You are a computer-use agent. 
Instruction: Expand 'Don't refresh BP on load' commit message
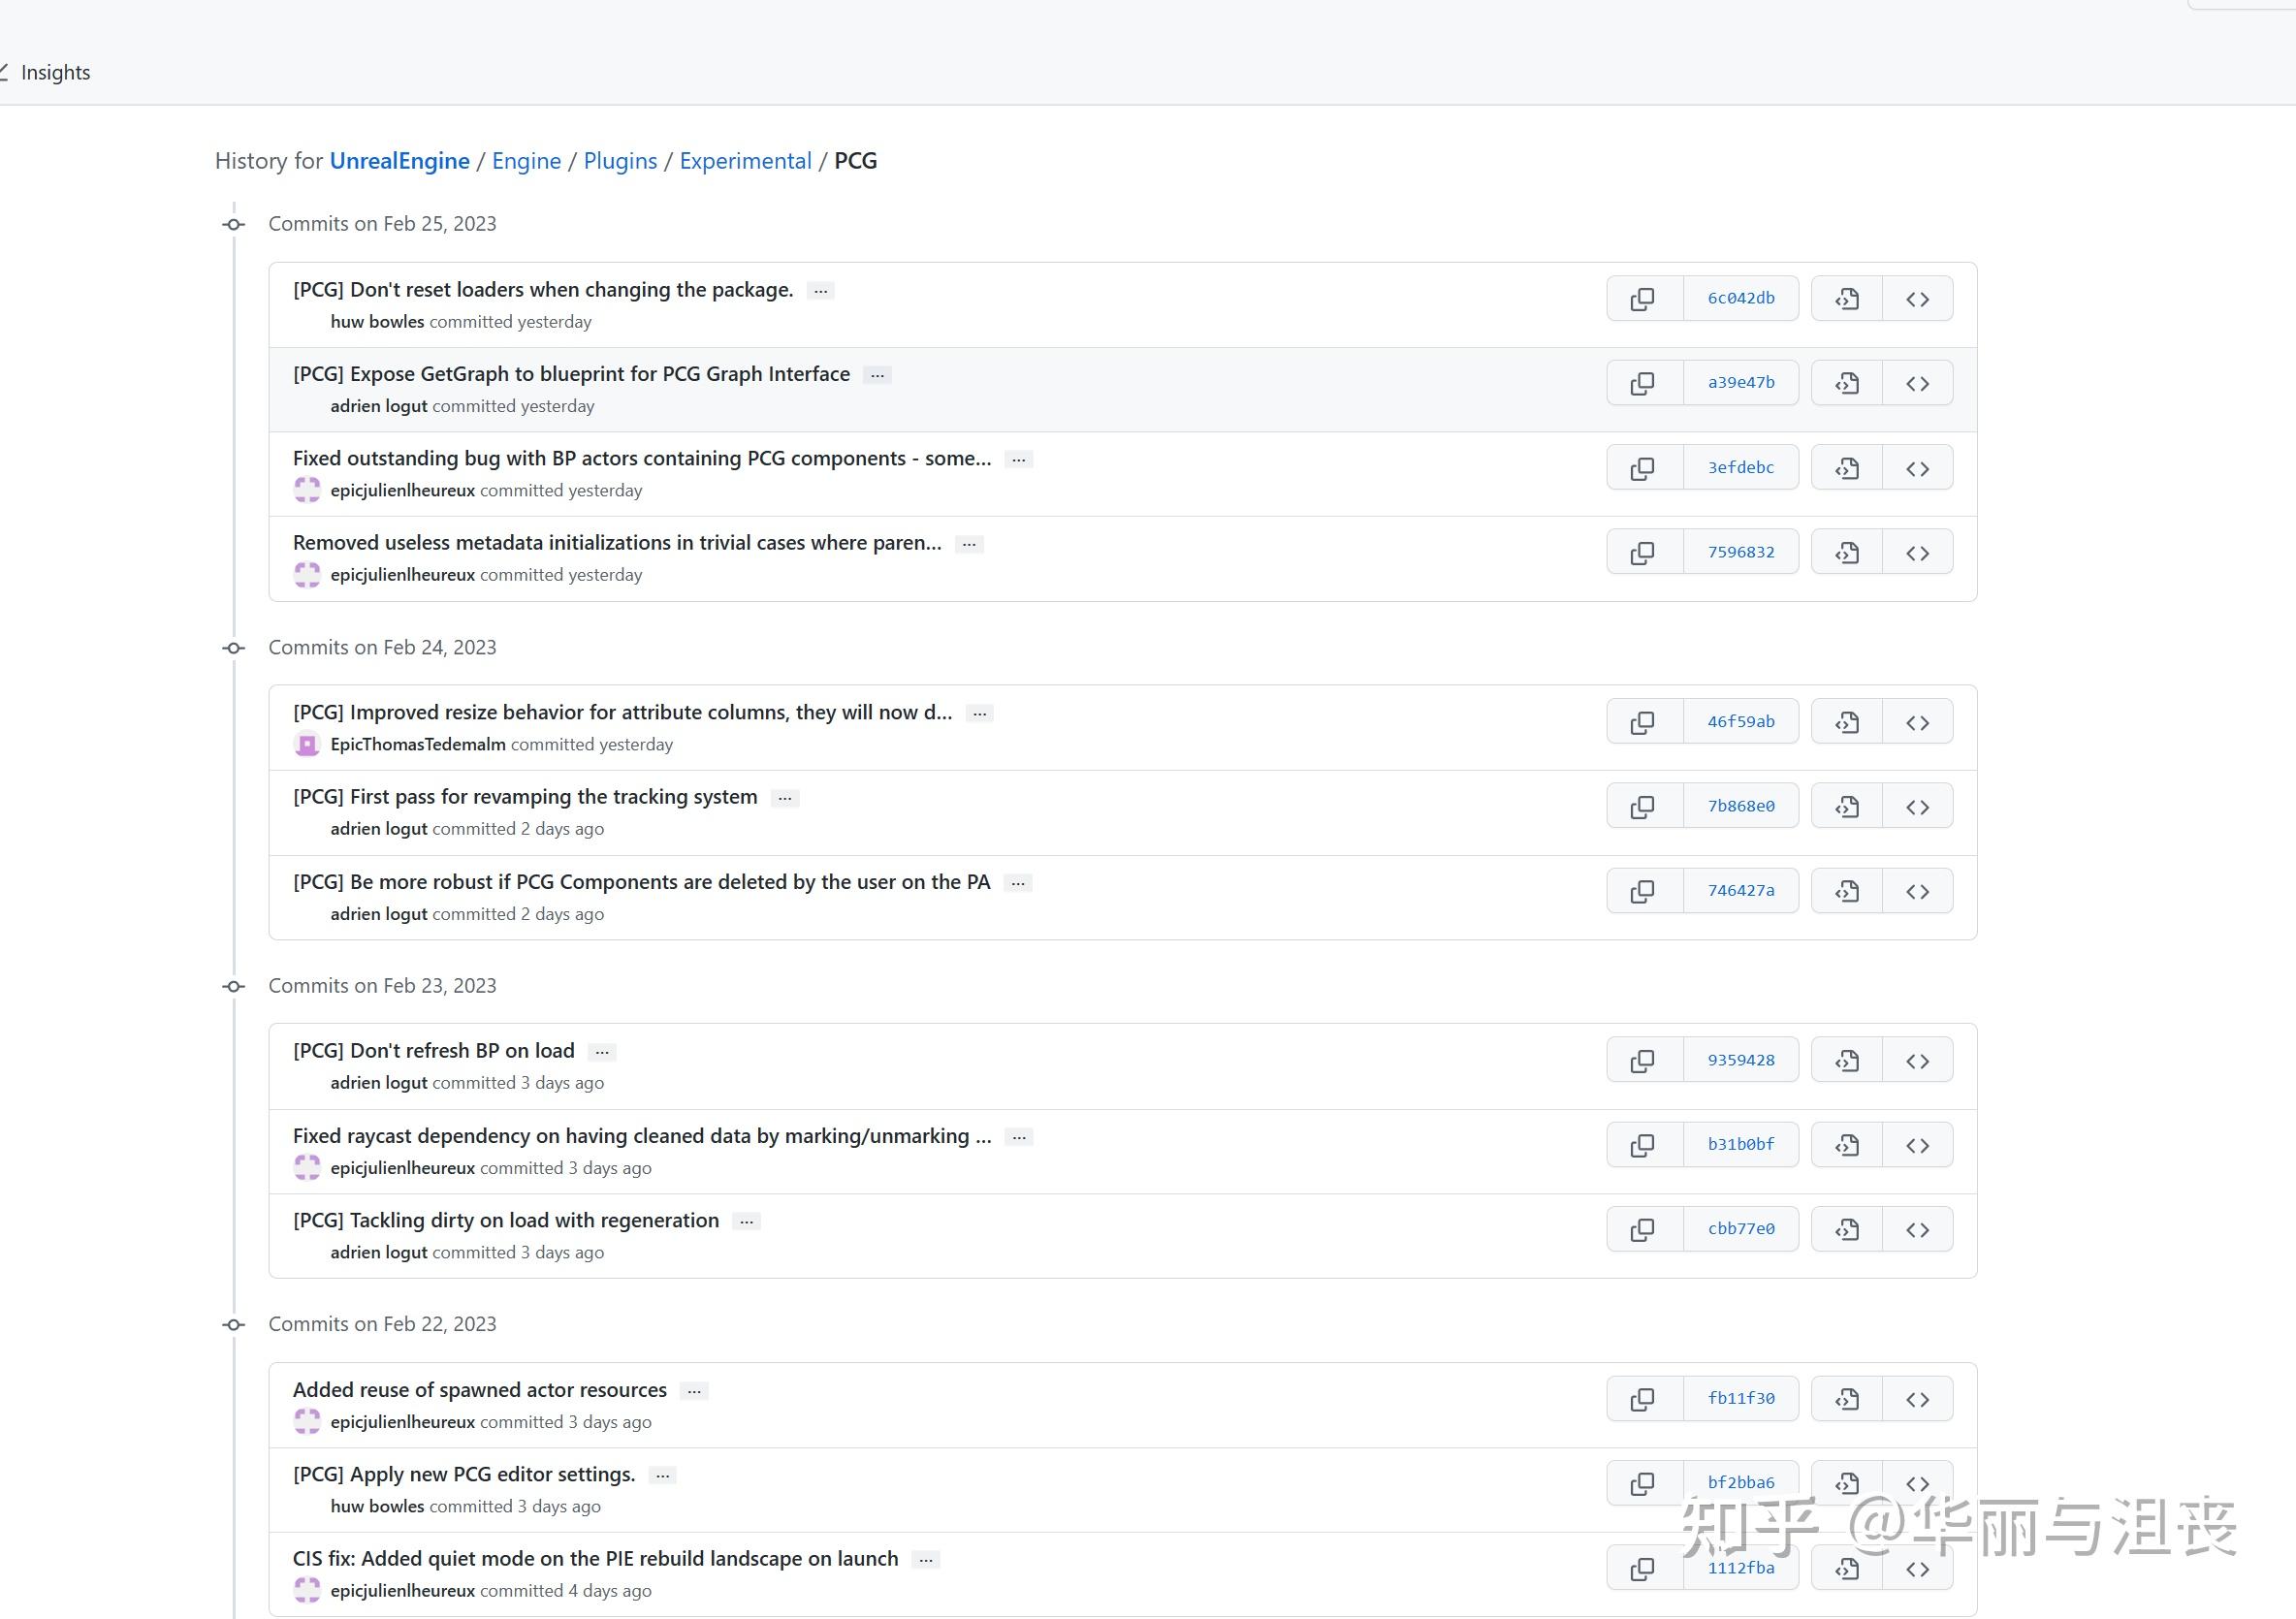coord(602,1052)
